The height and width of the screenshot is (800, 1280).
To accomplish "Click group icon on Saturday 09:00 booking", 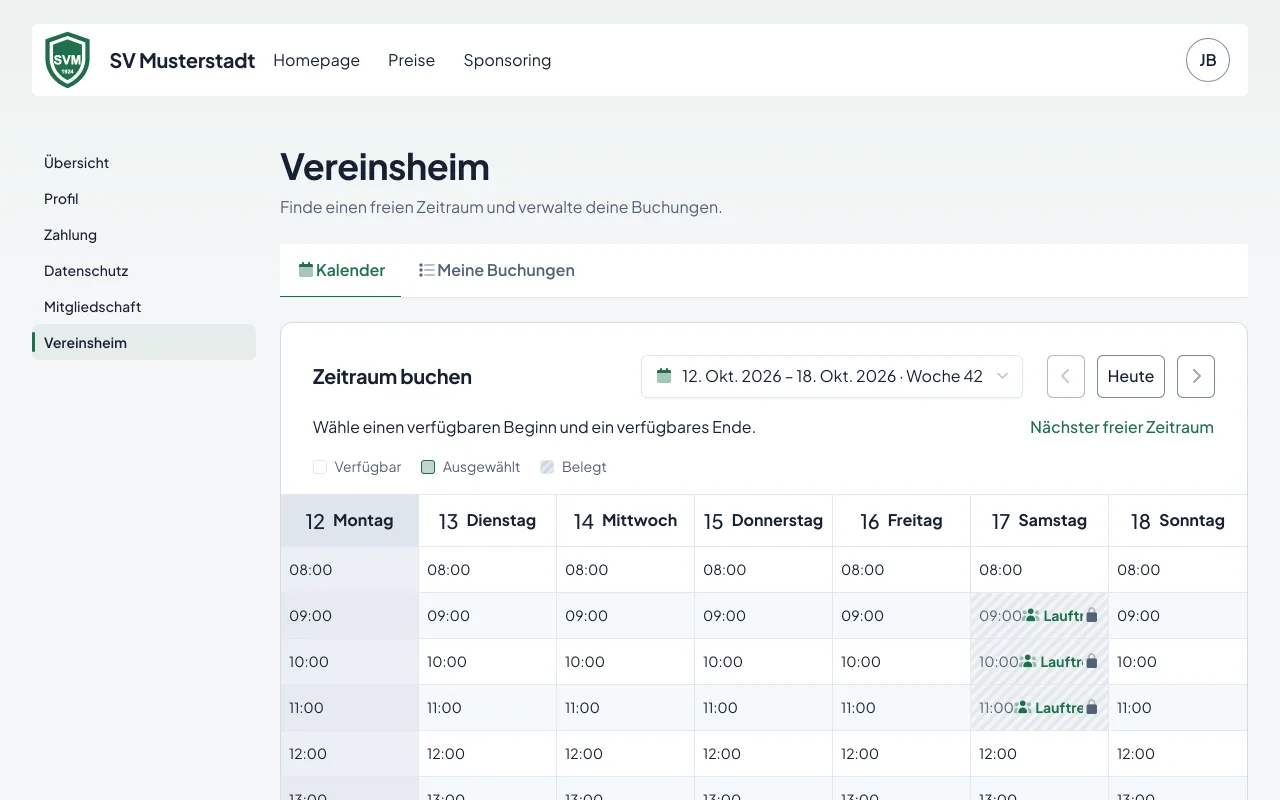I will 1032,616.
